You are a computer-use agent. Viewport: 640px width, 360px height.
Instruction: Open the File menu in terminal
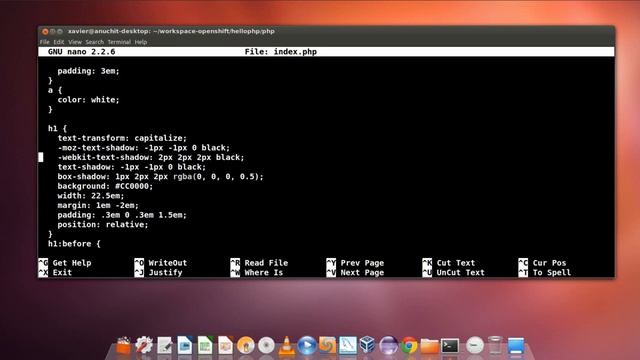click(44, 42)
